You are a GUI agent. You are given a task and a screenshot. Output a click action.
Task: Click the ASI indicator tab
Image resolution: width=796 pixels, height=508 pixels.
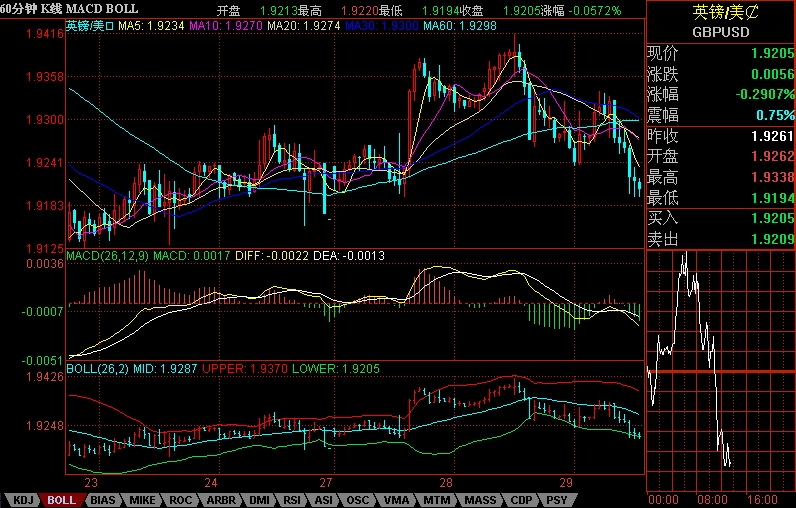325,499
